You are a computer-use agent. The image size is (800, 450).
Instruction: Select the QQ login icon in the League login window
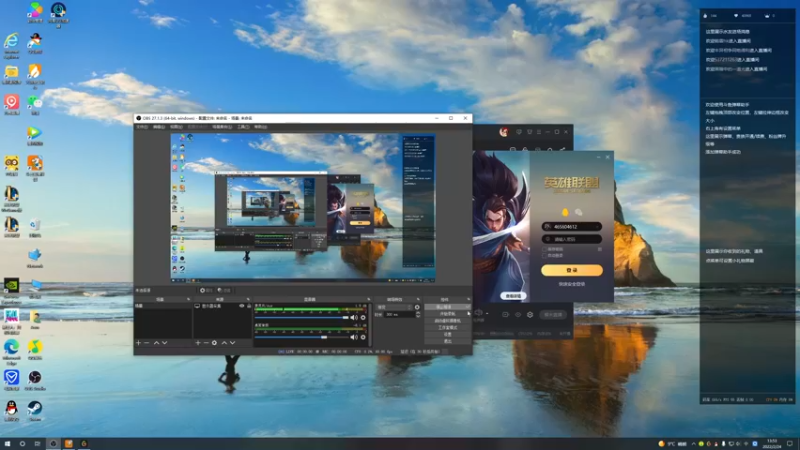[x=565, y=212]
